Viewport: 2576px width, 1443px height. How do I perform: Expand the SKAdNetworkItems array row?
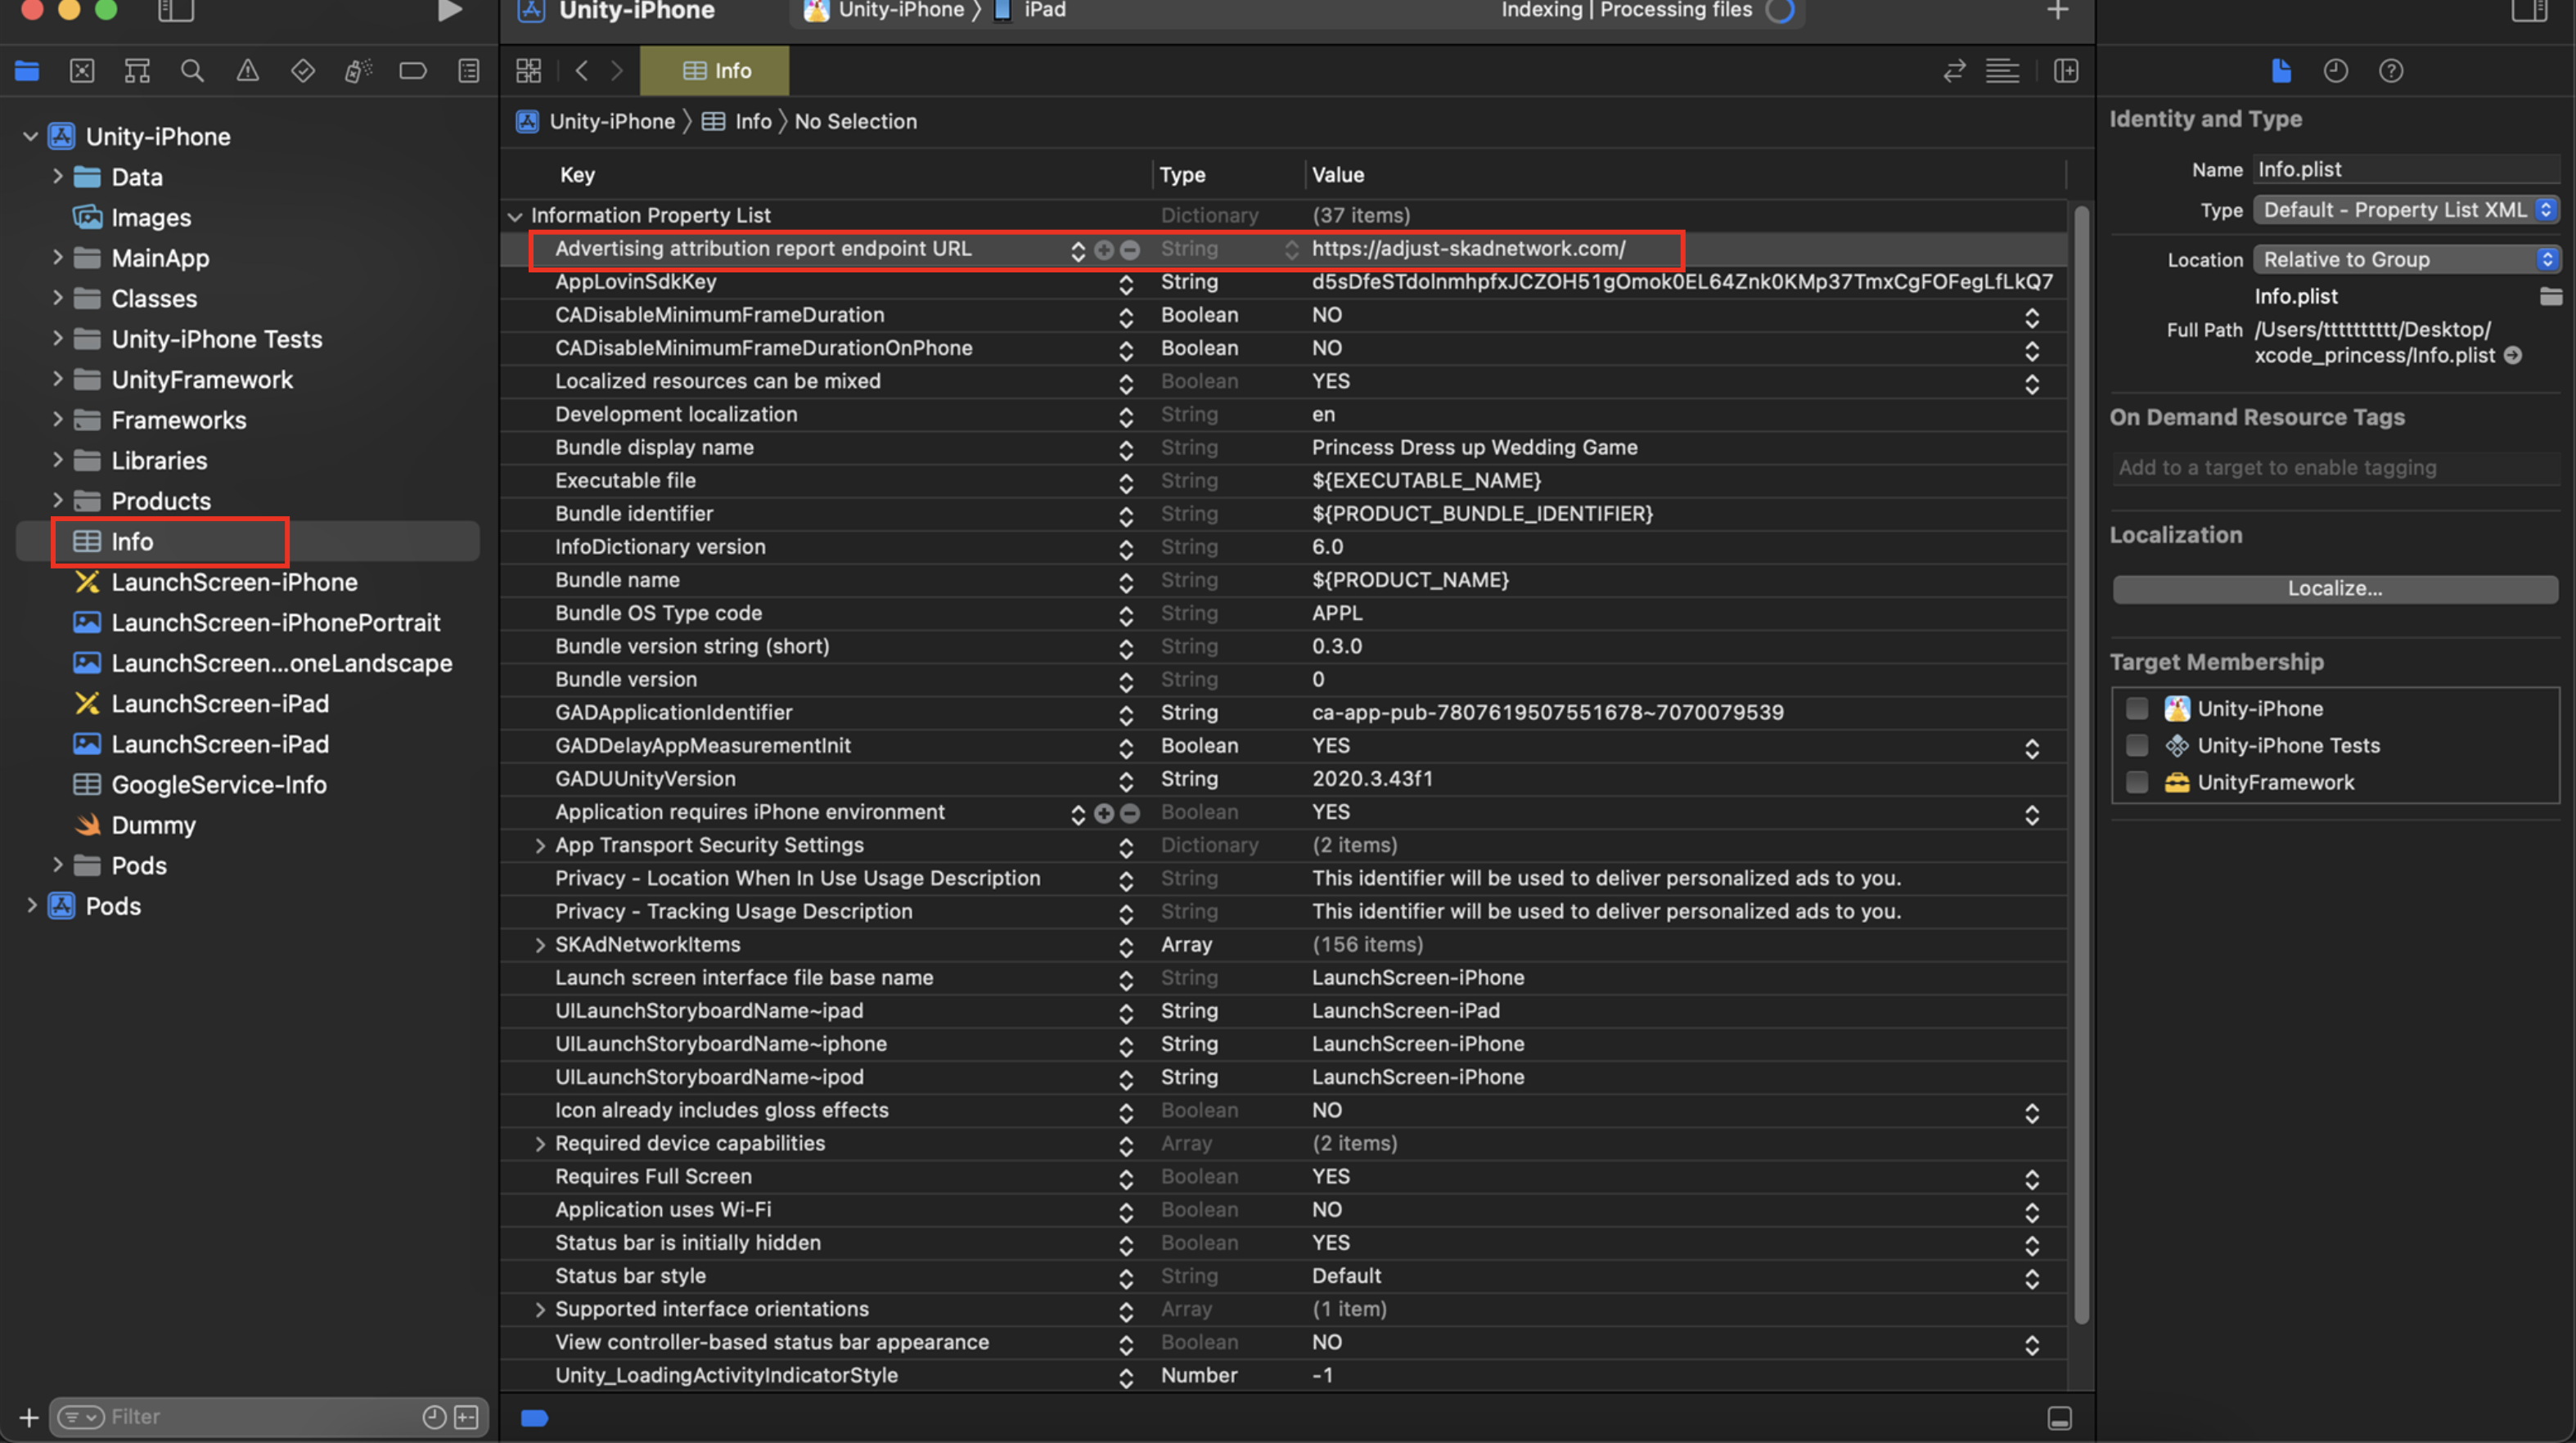pos(540,945)
